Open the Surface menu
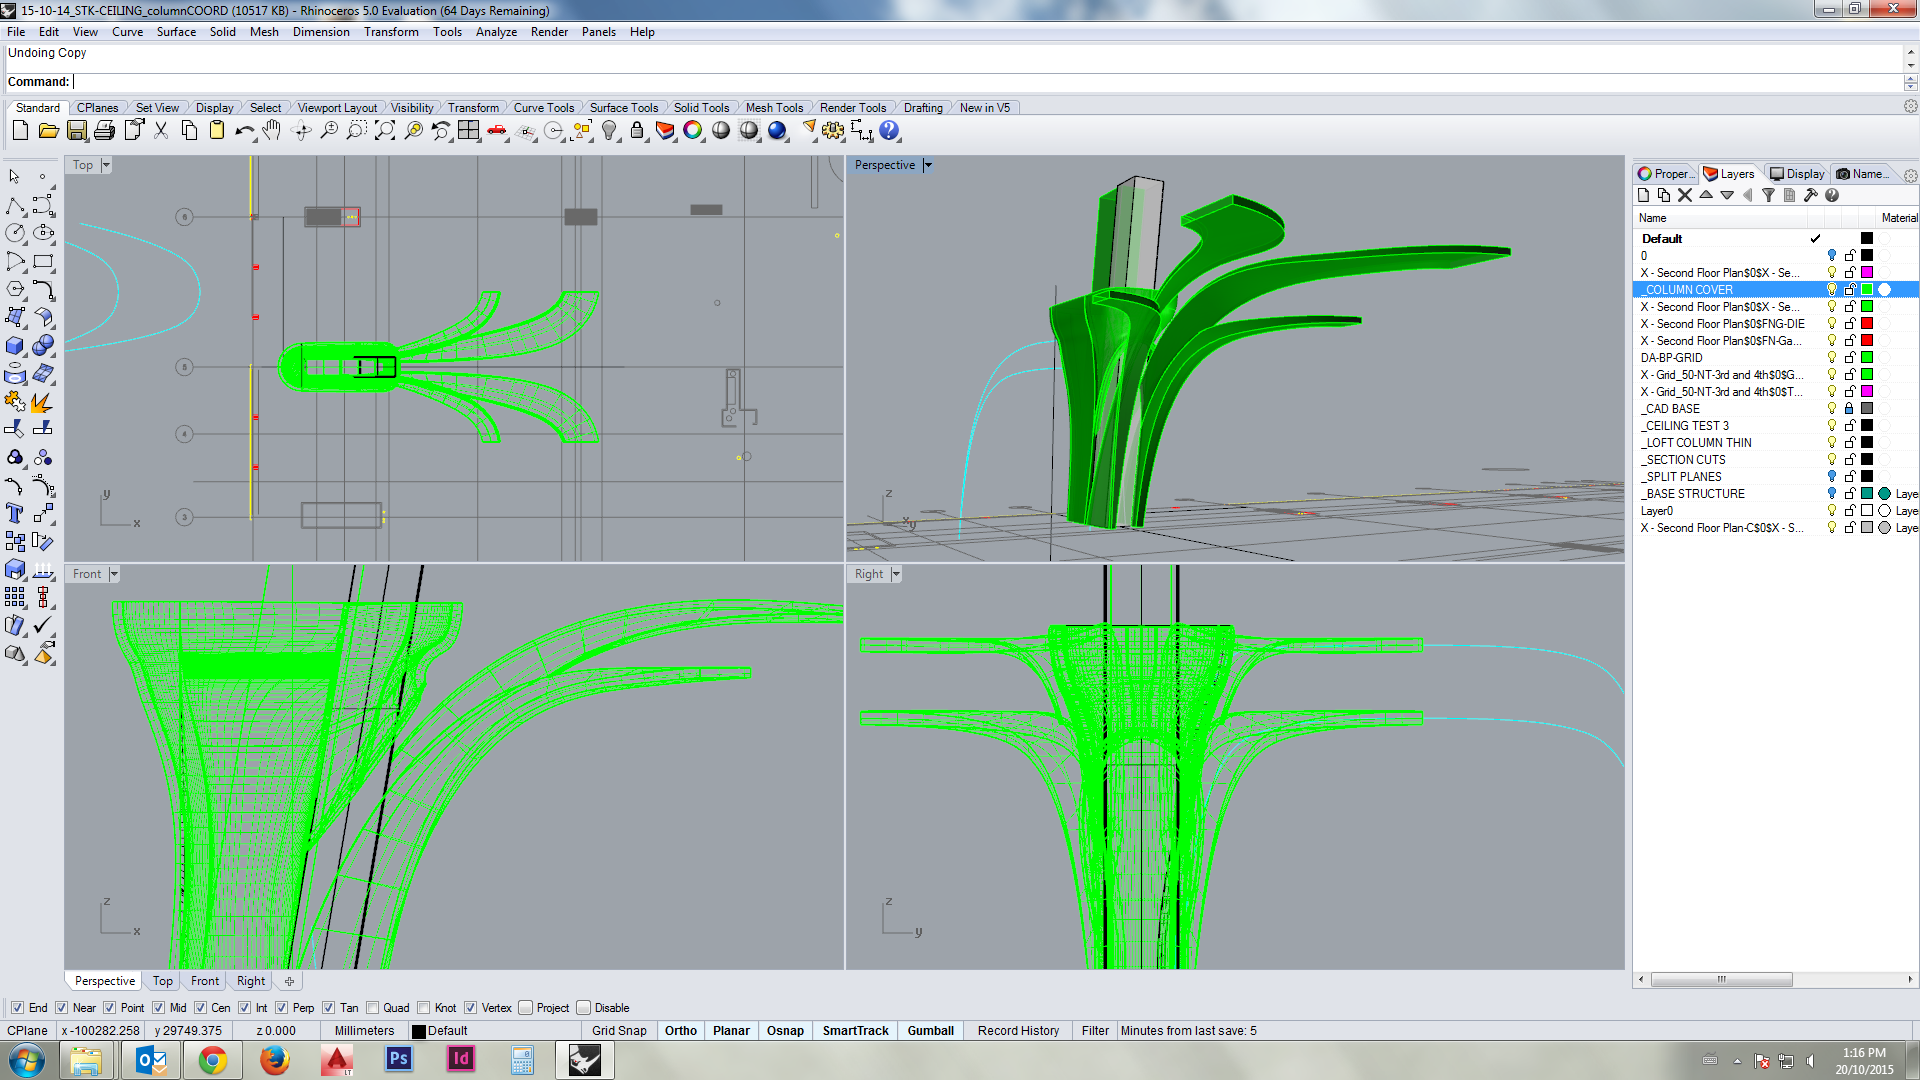 (x=176, y=32)
